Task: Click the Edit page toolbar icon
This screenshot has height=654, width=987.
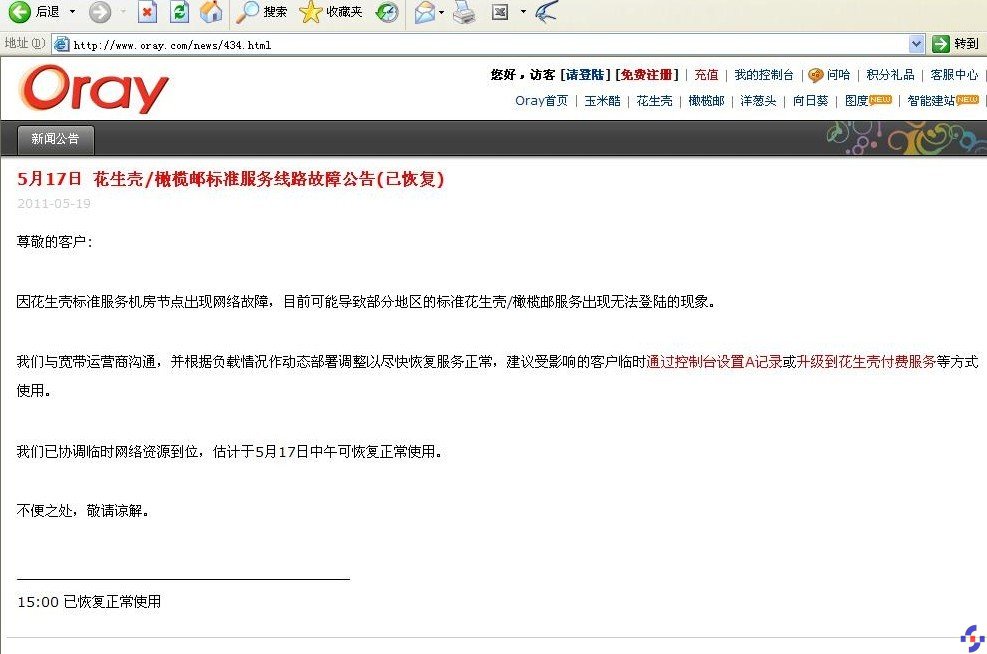Action: pos(500,11)
